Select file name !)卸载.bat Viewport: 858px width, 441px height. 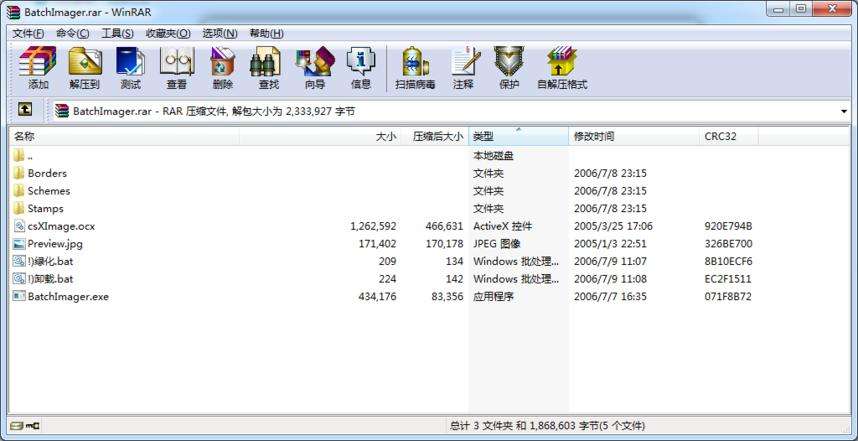pyautogui.click(x=50, y=278)
